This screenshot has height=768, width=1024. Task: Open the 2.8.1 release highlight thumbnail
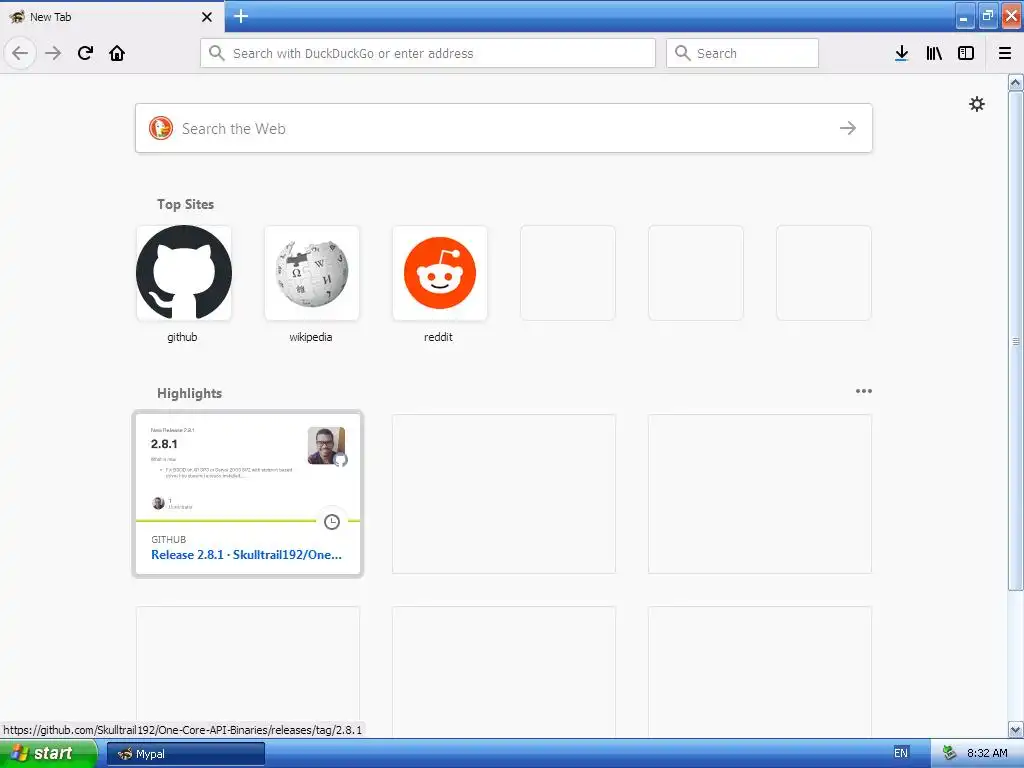(x=248, y=468)
